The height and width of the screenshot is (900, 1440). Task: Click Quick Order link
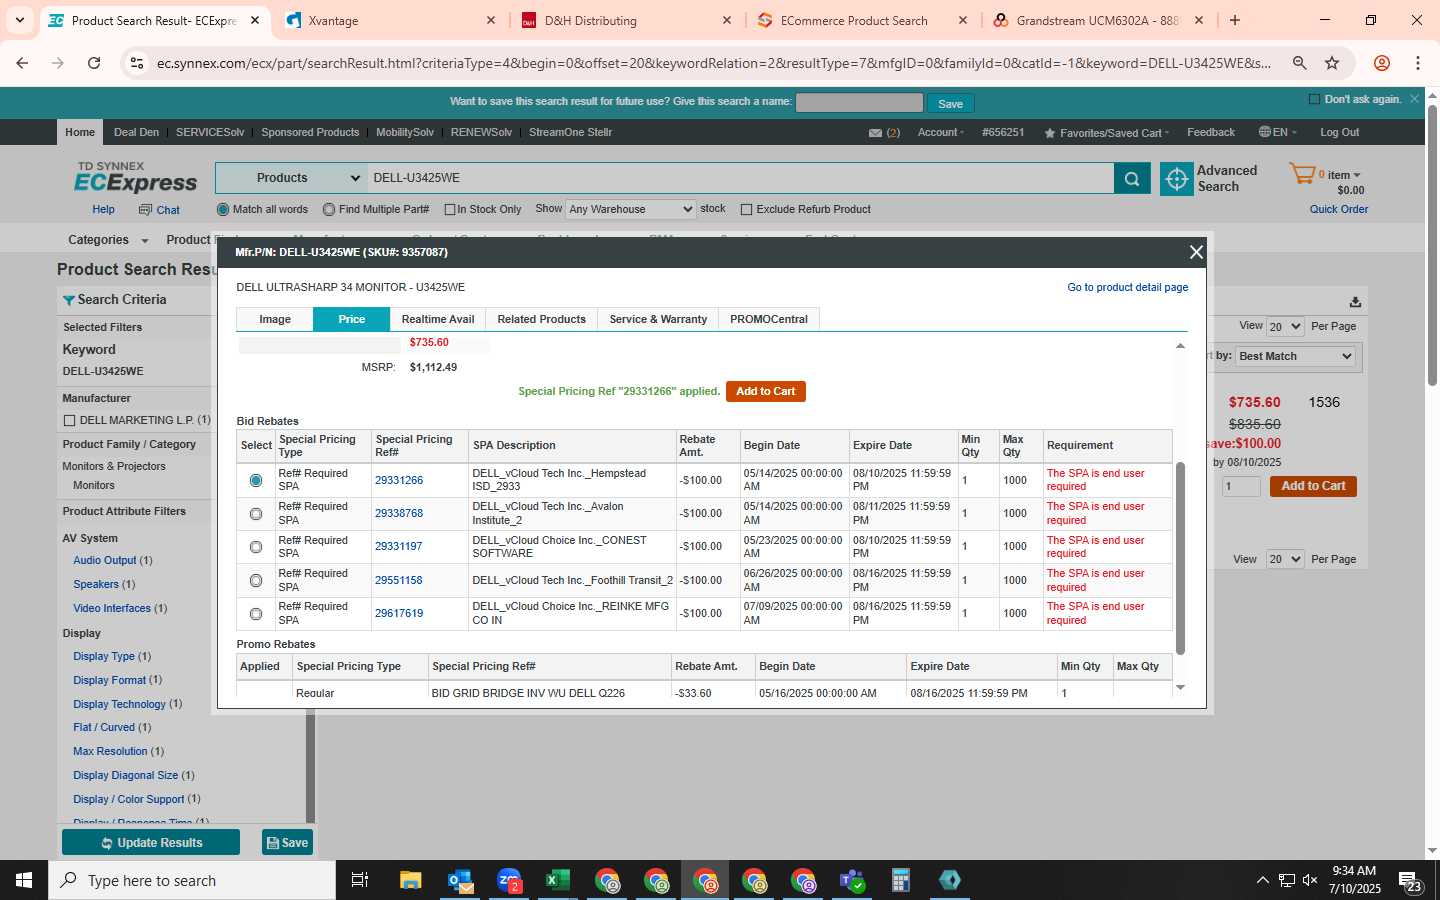1339,210
